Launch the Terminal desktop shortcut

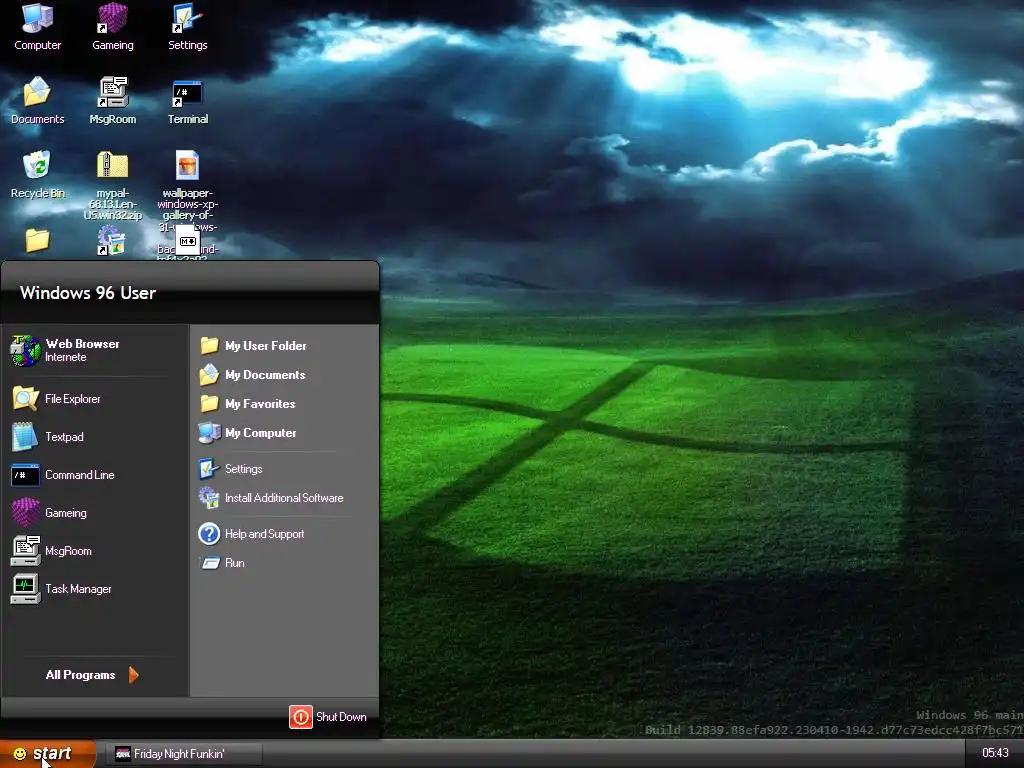(187, 100)
